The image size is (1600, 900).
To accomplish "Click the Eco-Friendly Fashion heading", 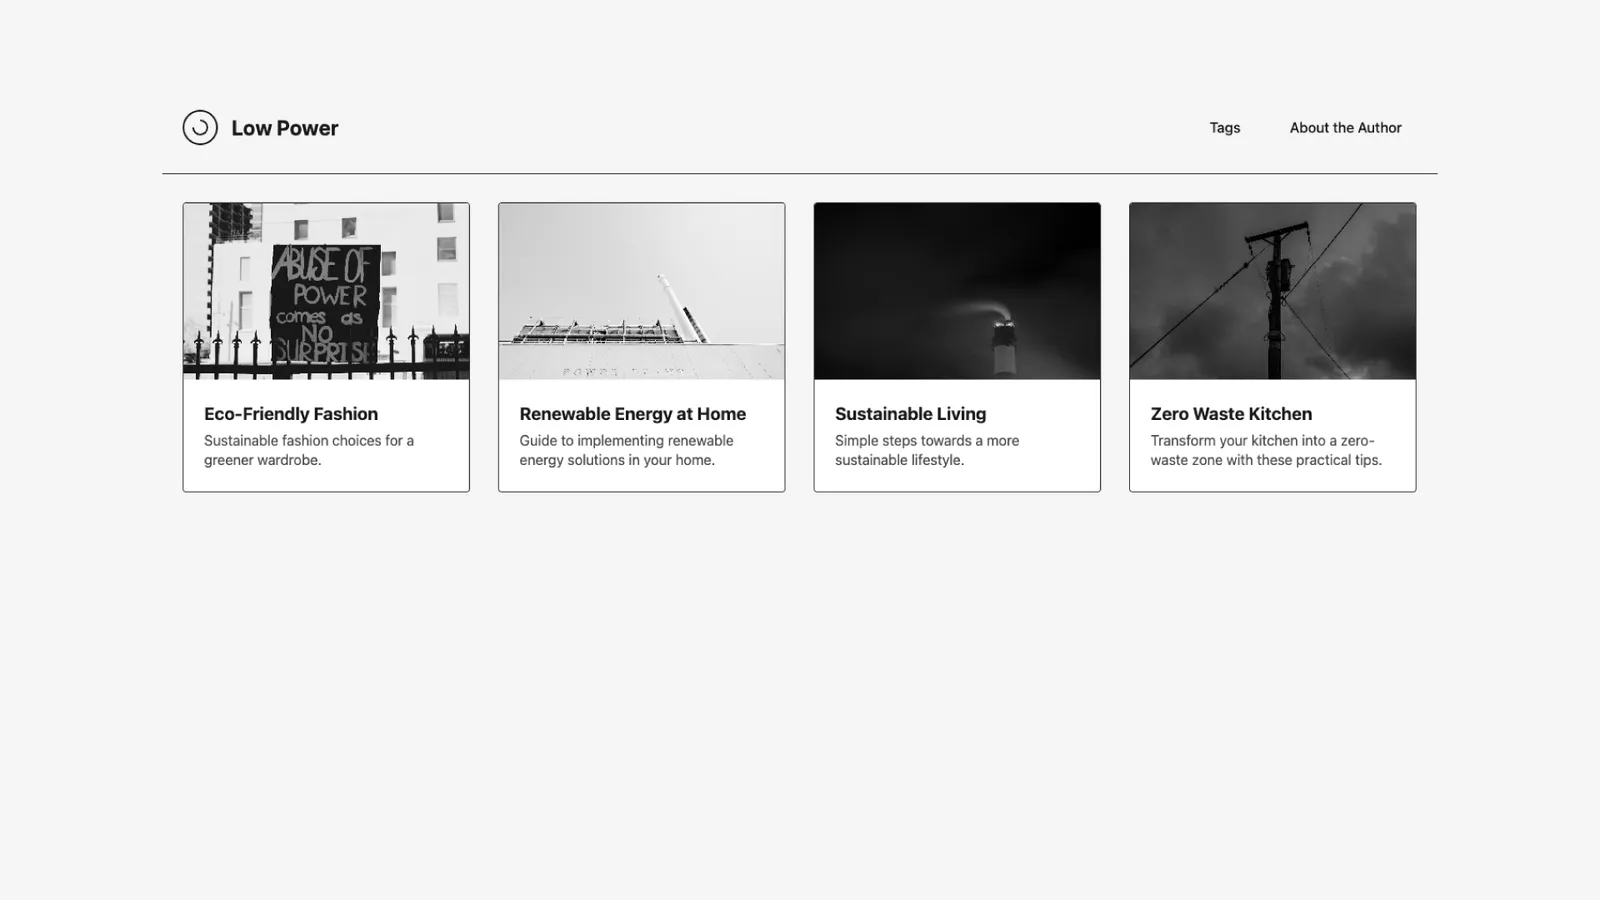I will (x=291, y=414).
